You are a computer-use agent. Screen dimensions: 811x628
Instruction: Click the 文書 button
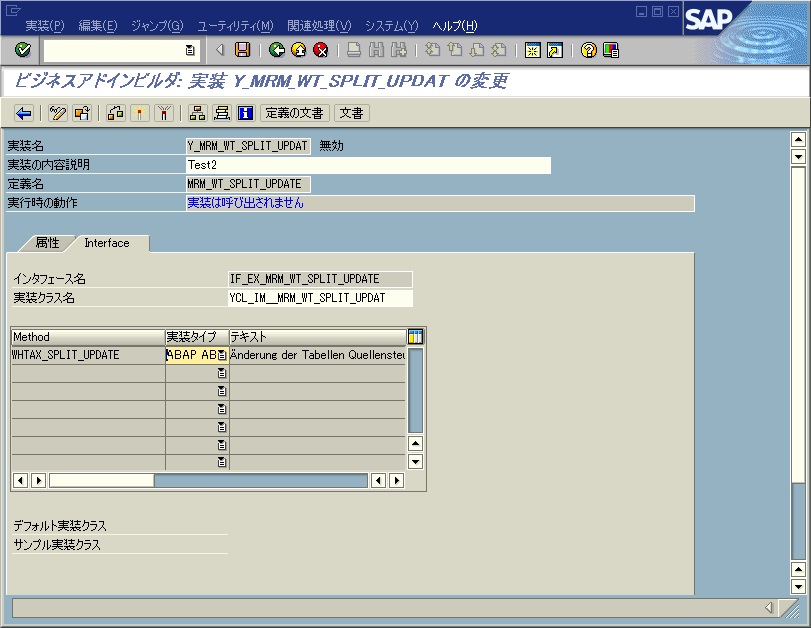pyautogui.click(x=351, y=113)
